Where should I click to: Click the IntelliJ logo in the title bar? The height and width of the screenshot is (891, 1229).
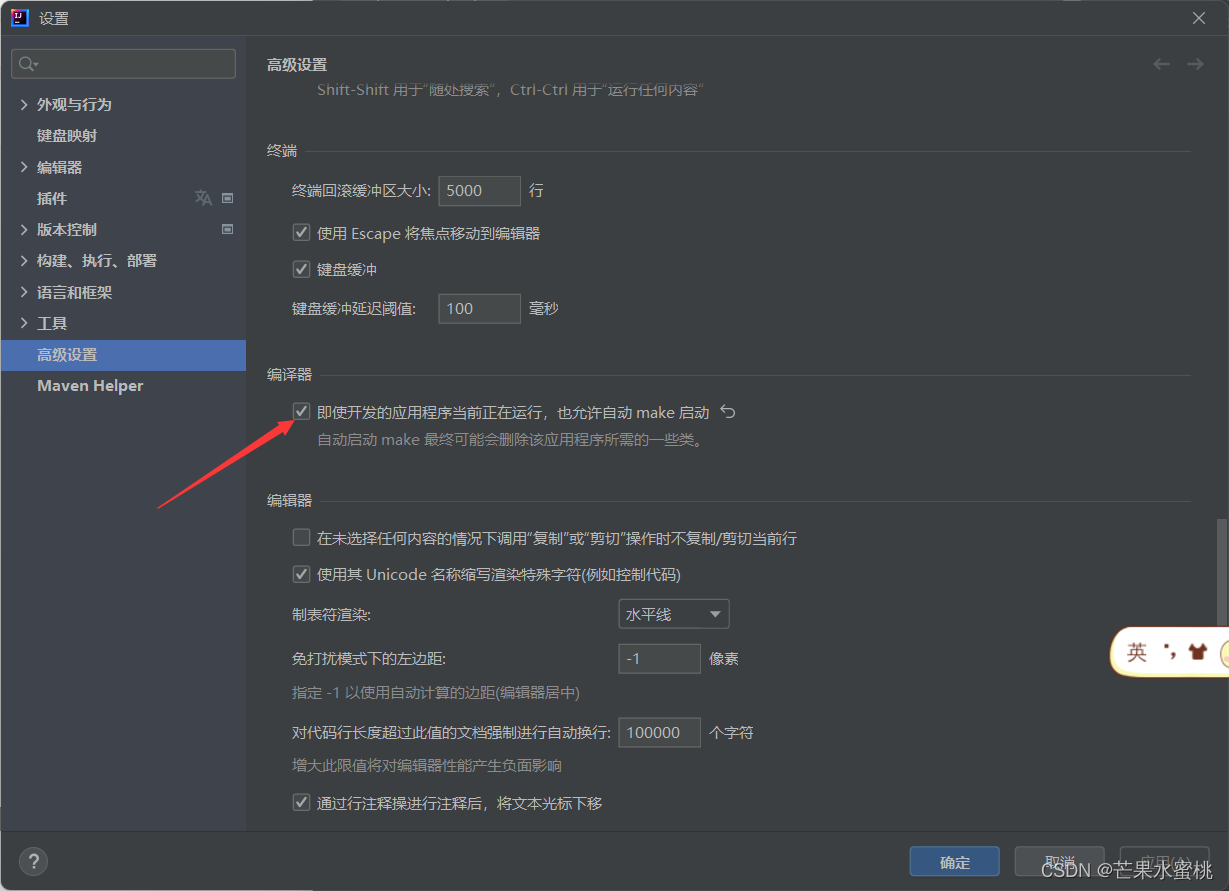(x=19, y=17)
